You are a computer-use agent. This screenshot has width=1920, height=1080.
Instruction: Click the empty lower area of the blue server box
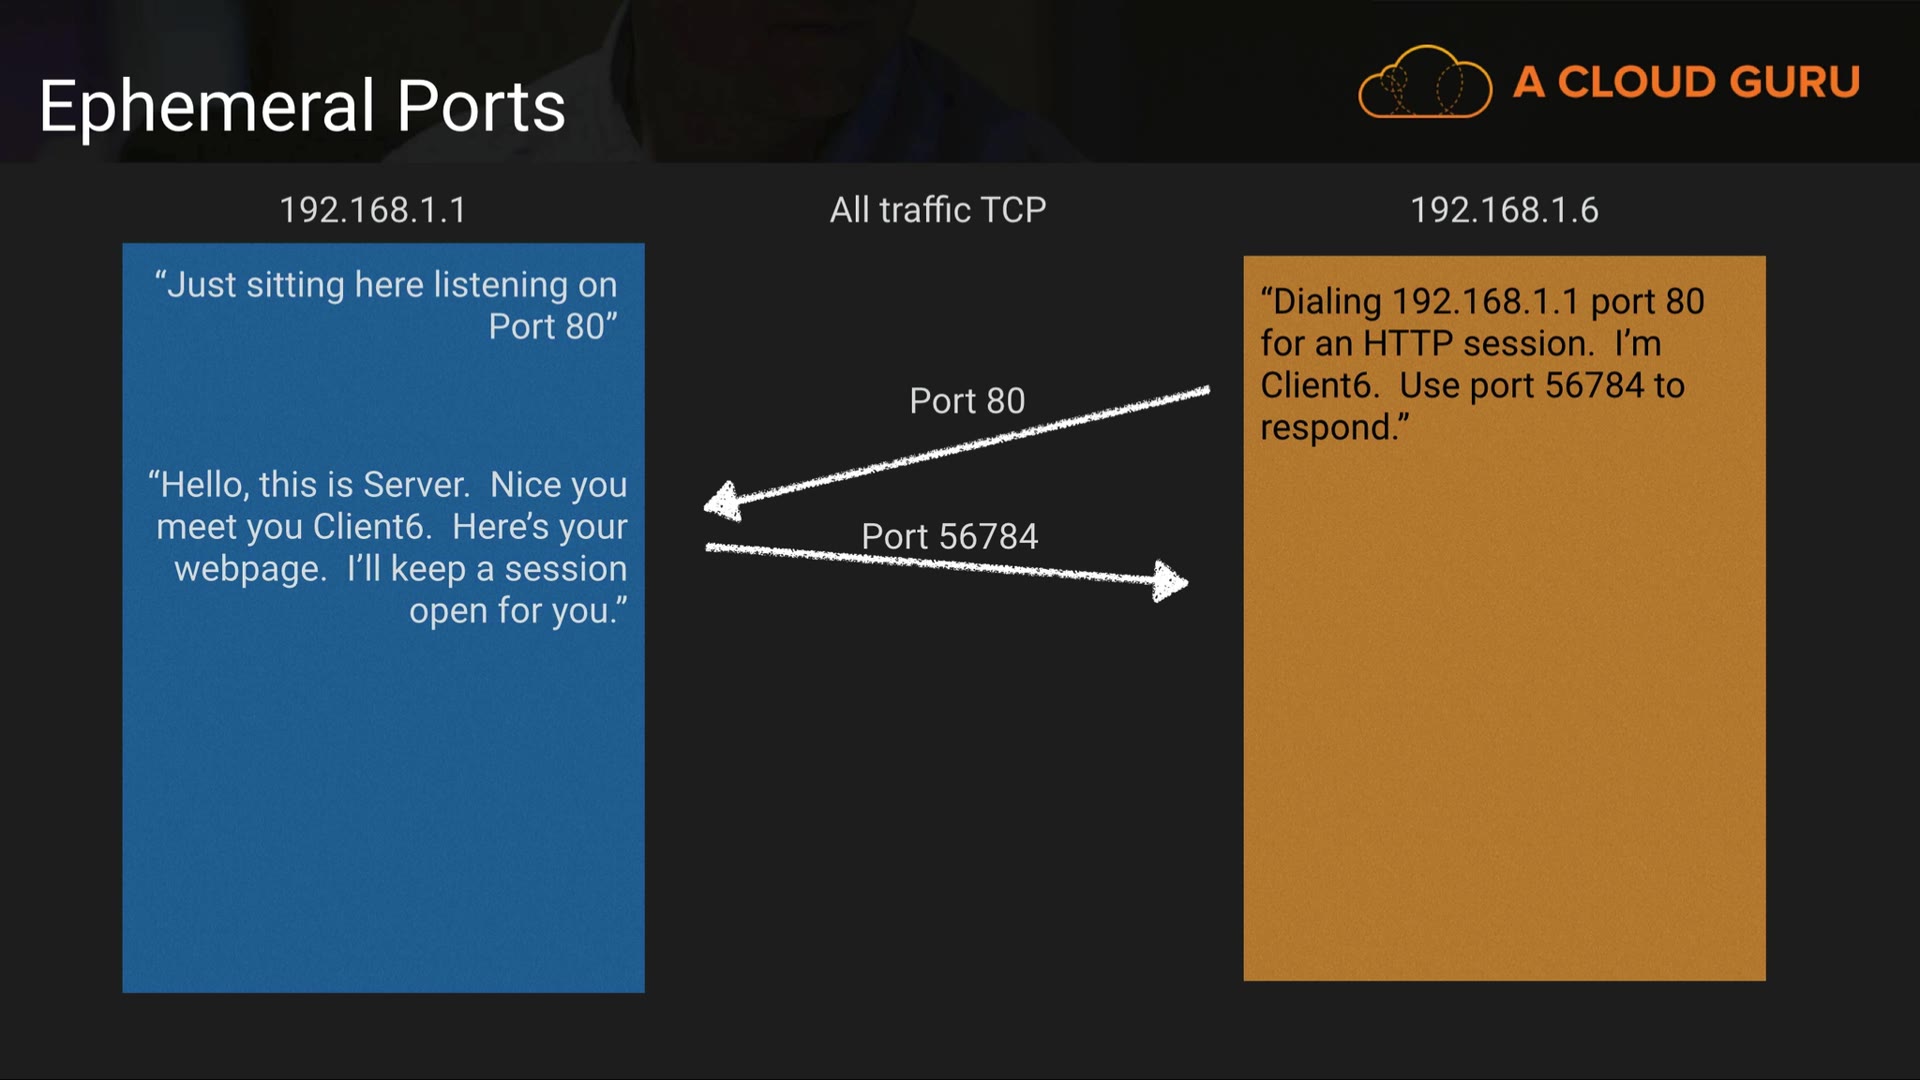point(383,820)
